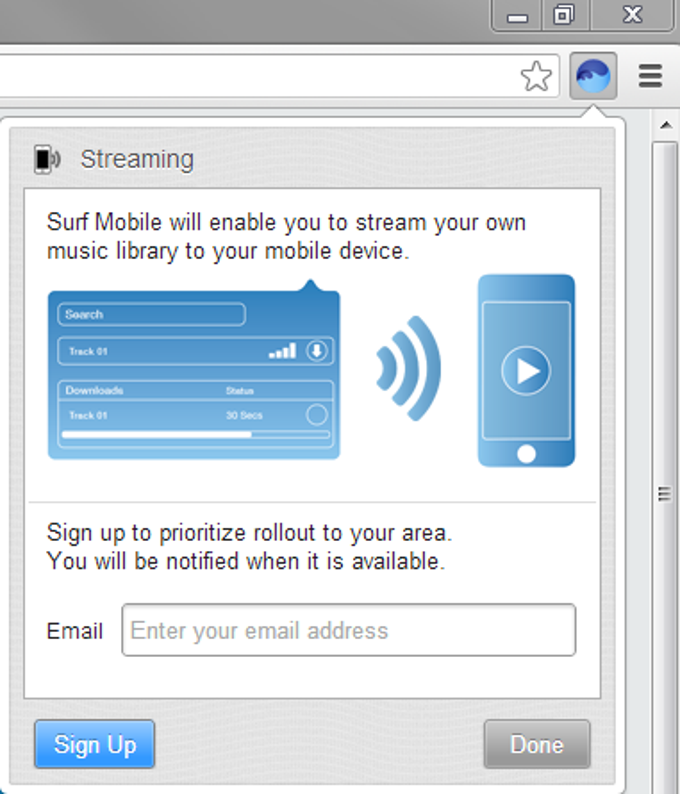Click the streaming diagram illustration
Screen dimensions: 680x794
[311, 372]
